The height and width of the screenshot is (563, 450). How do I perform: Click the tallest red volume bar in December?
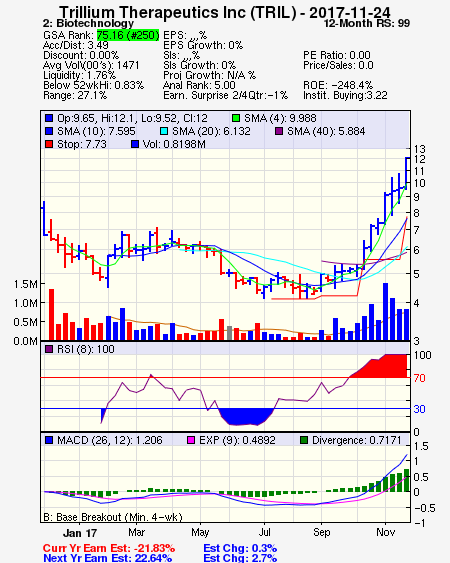pyautogui.click(x=51, y=315)
